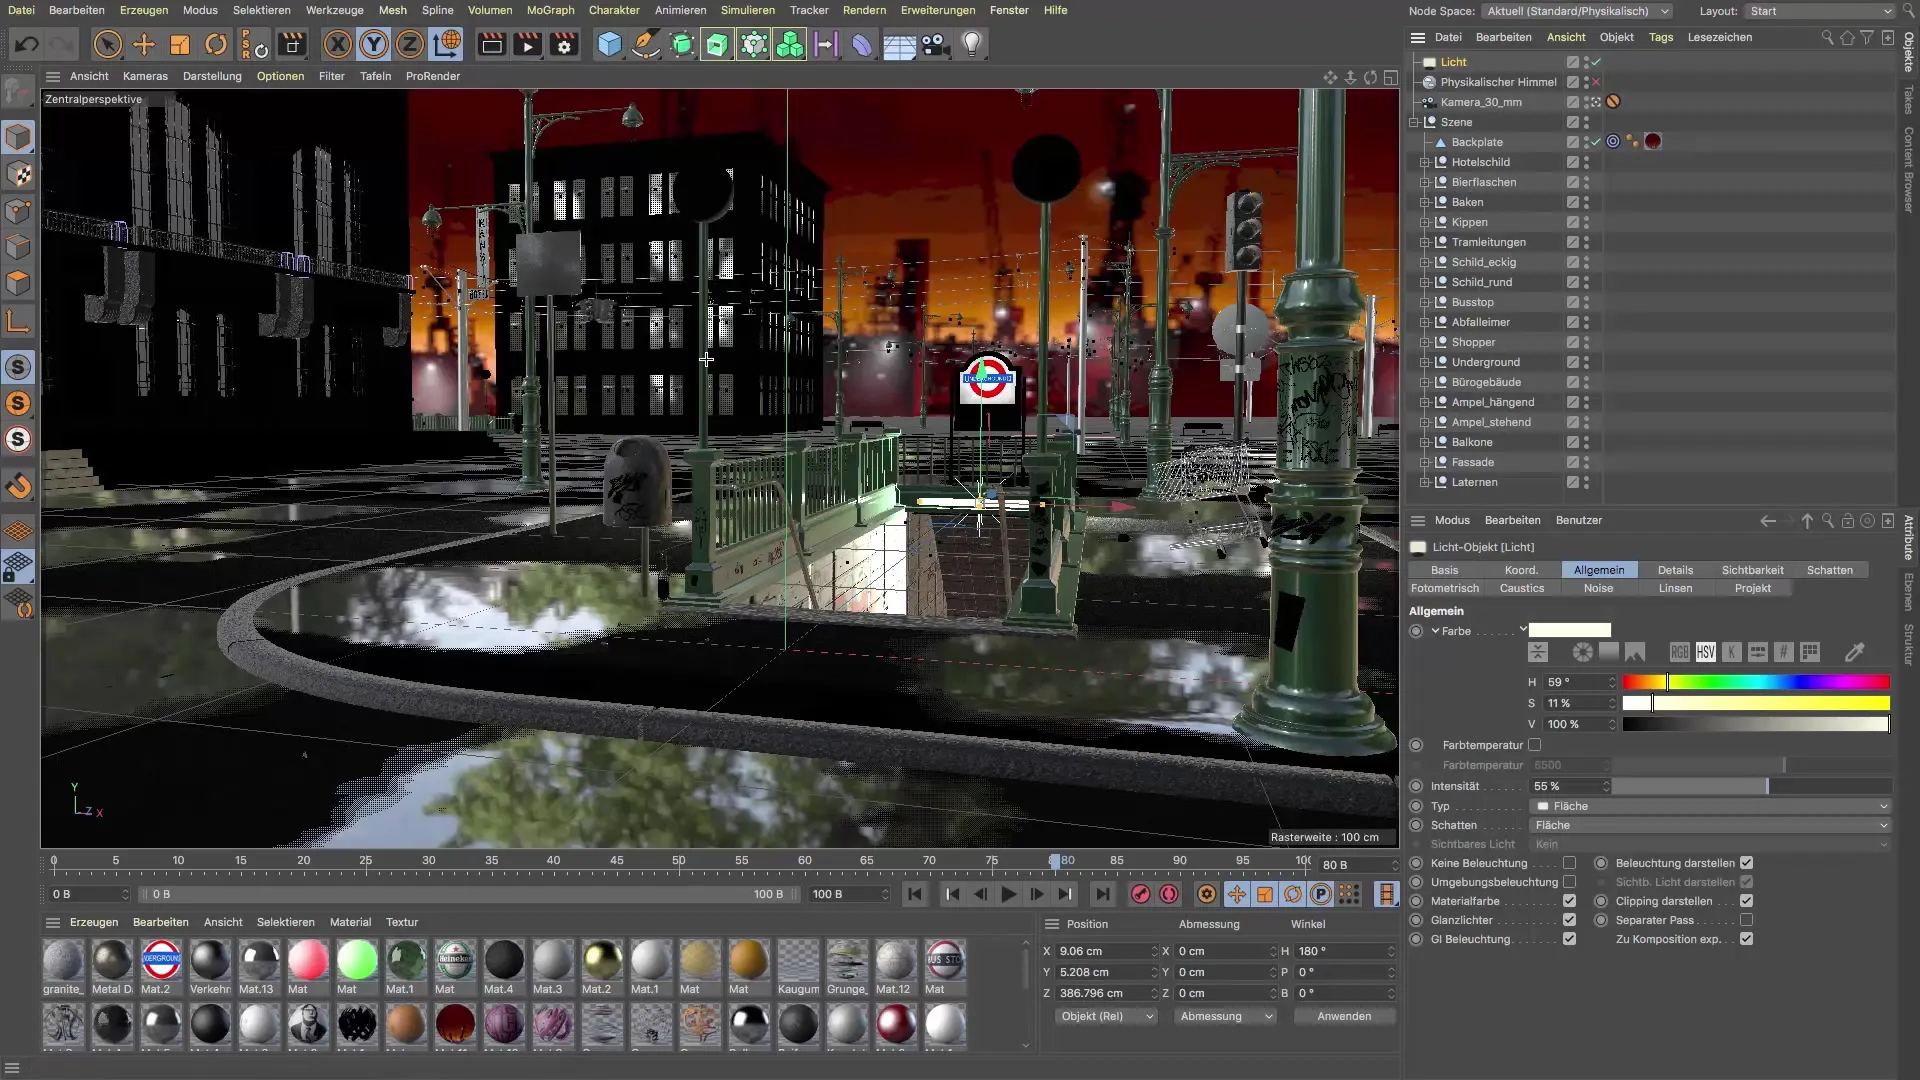The width and height of the screenshot is (1920, 1080).
Task: Activate the Scale tool
Action: [180, 44]
